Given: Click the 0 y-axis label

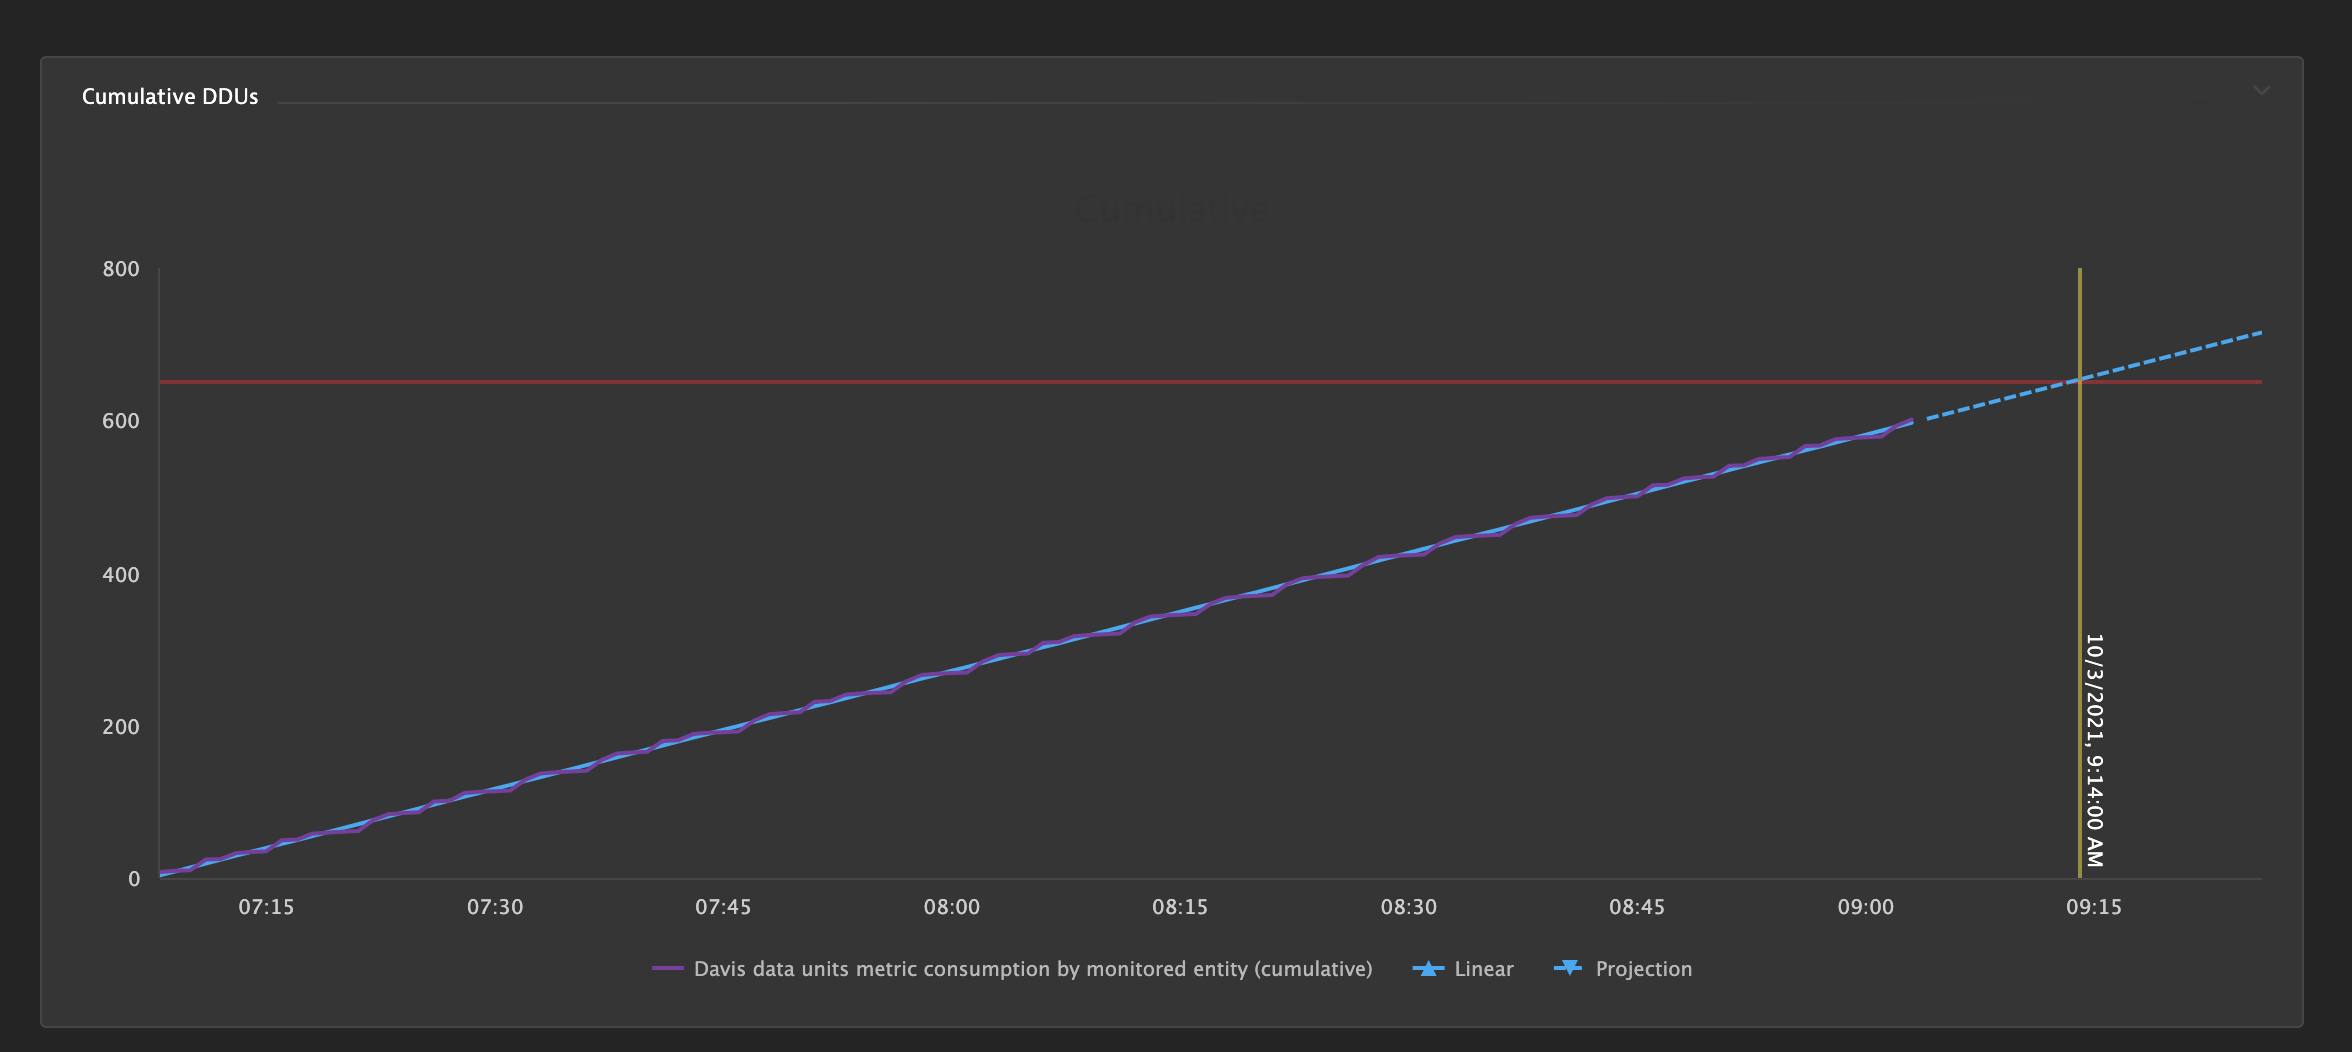Looking at the screenshot, I should pyautogui.click(x=134, y=879).
